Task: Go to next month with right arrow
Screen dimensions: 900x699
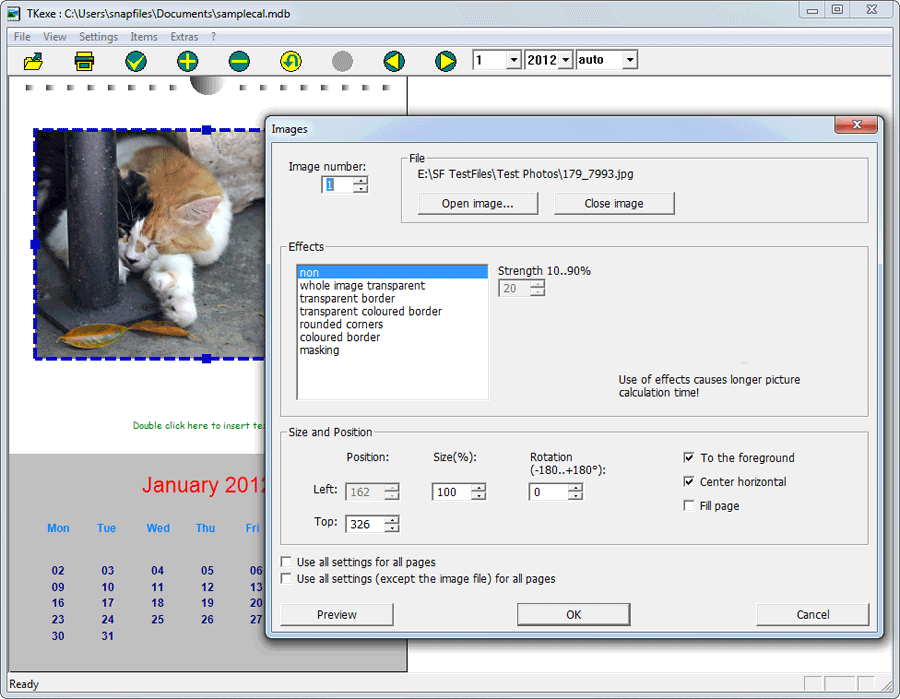Action: pos(446,61)
